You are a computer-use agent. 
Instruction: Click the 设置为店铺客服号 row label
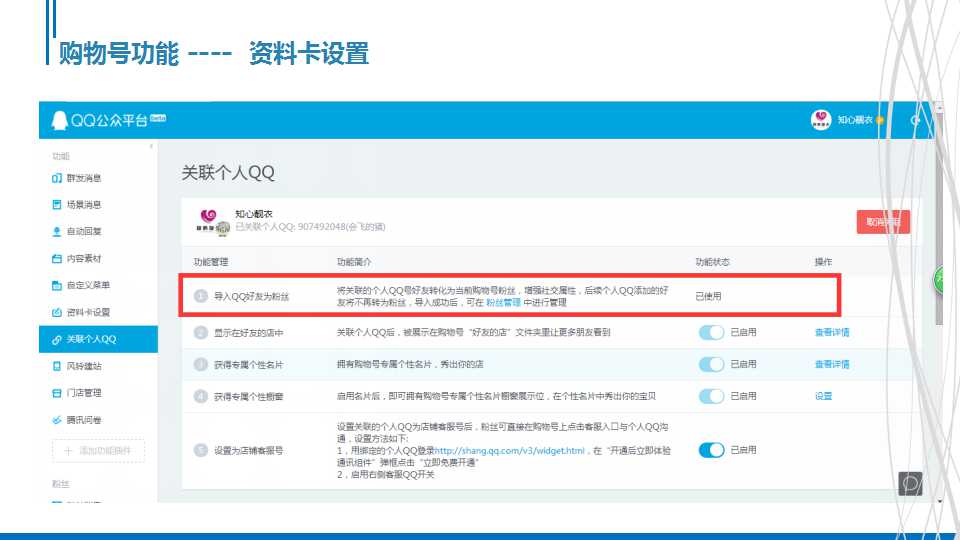click(x=249, y=451)
